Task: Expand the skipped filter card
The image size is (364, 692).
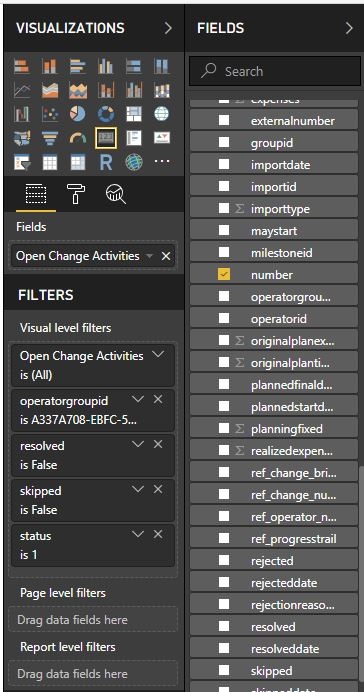Action: click(x=138, y=489)
